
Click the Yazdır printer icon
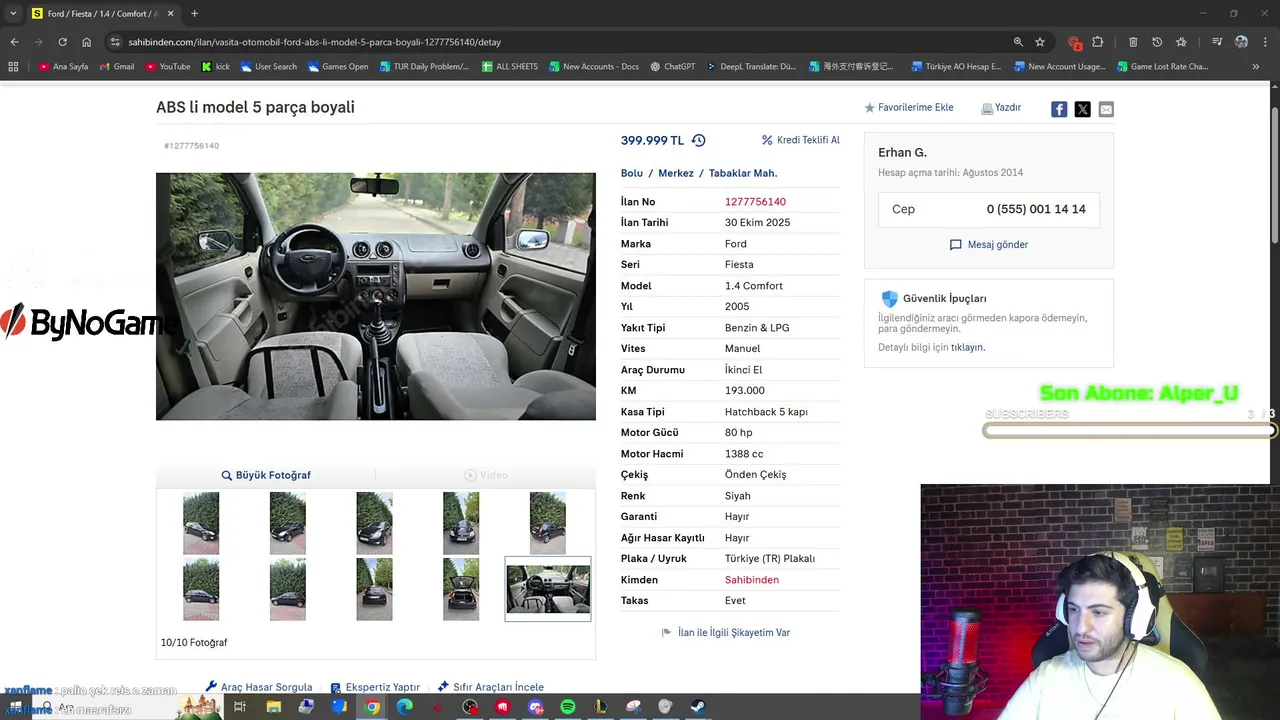point(987,108)
